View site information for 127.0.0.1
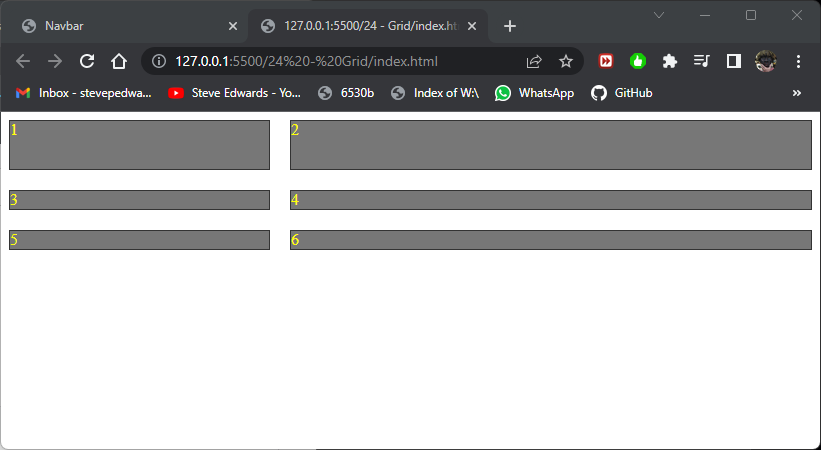Image resolution: width=821 pixels, height=450 pixels. coord(159,61)
